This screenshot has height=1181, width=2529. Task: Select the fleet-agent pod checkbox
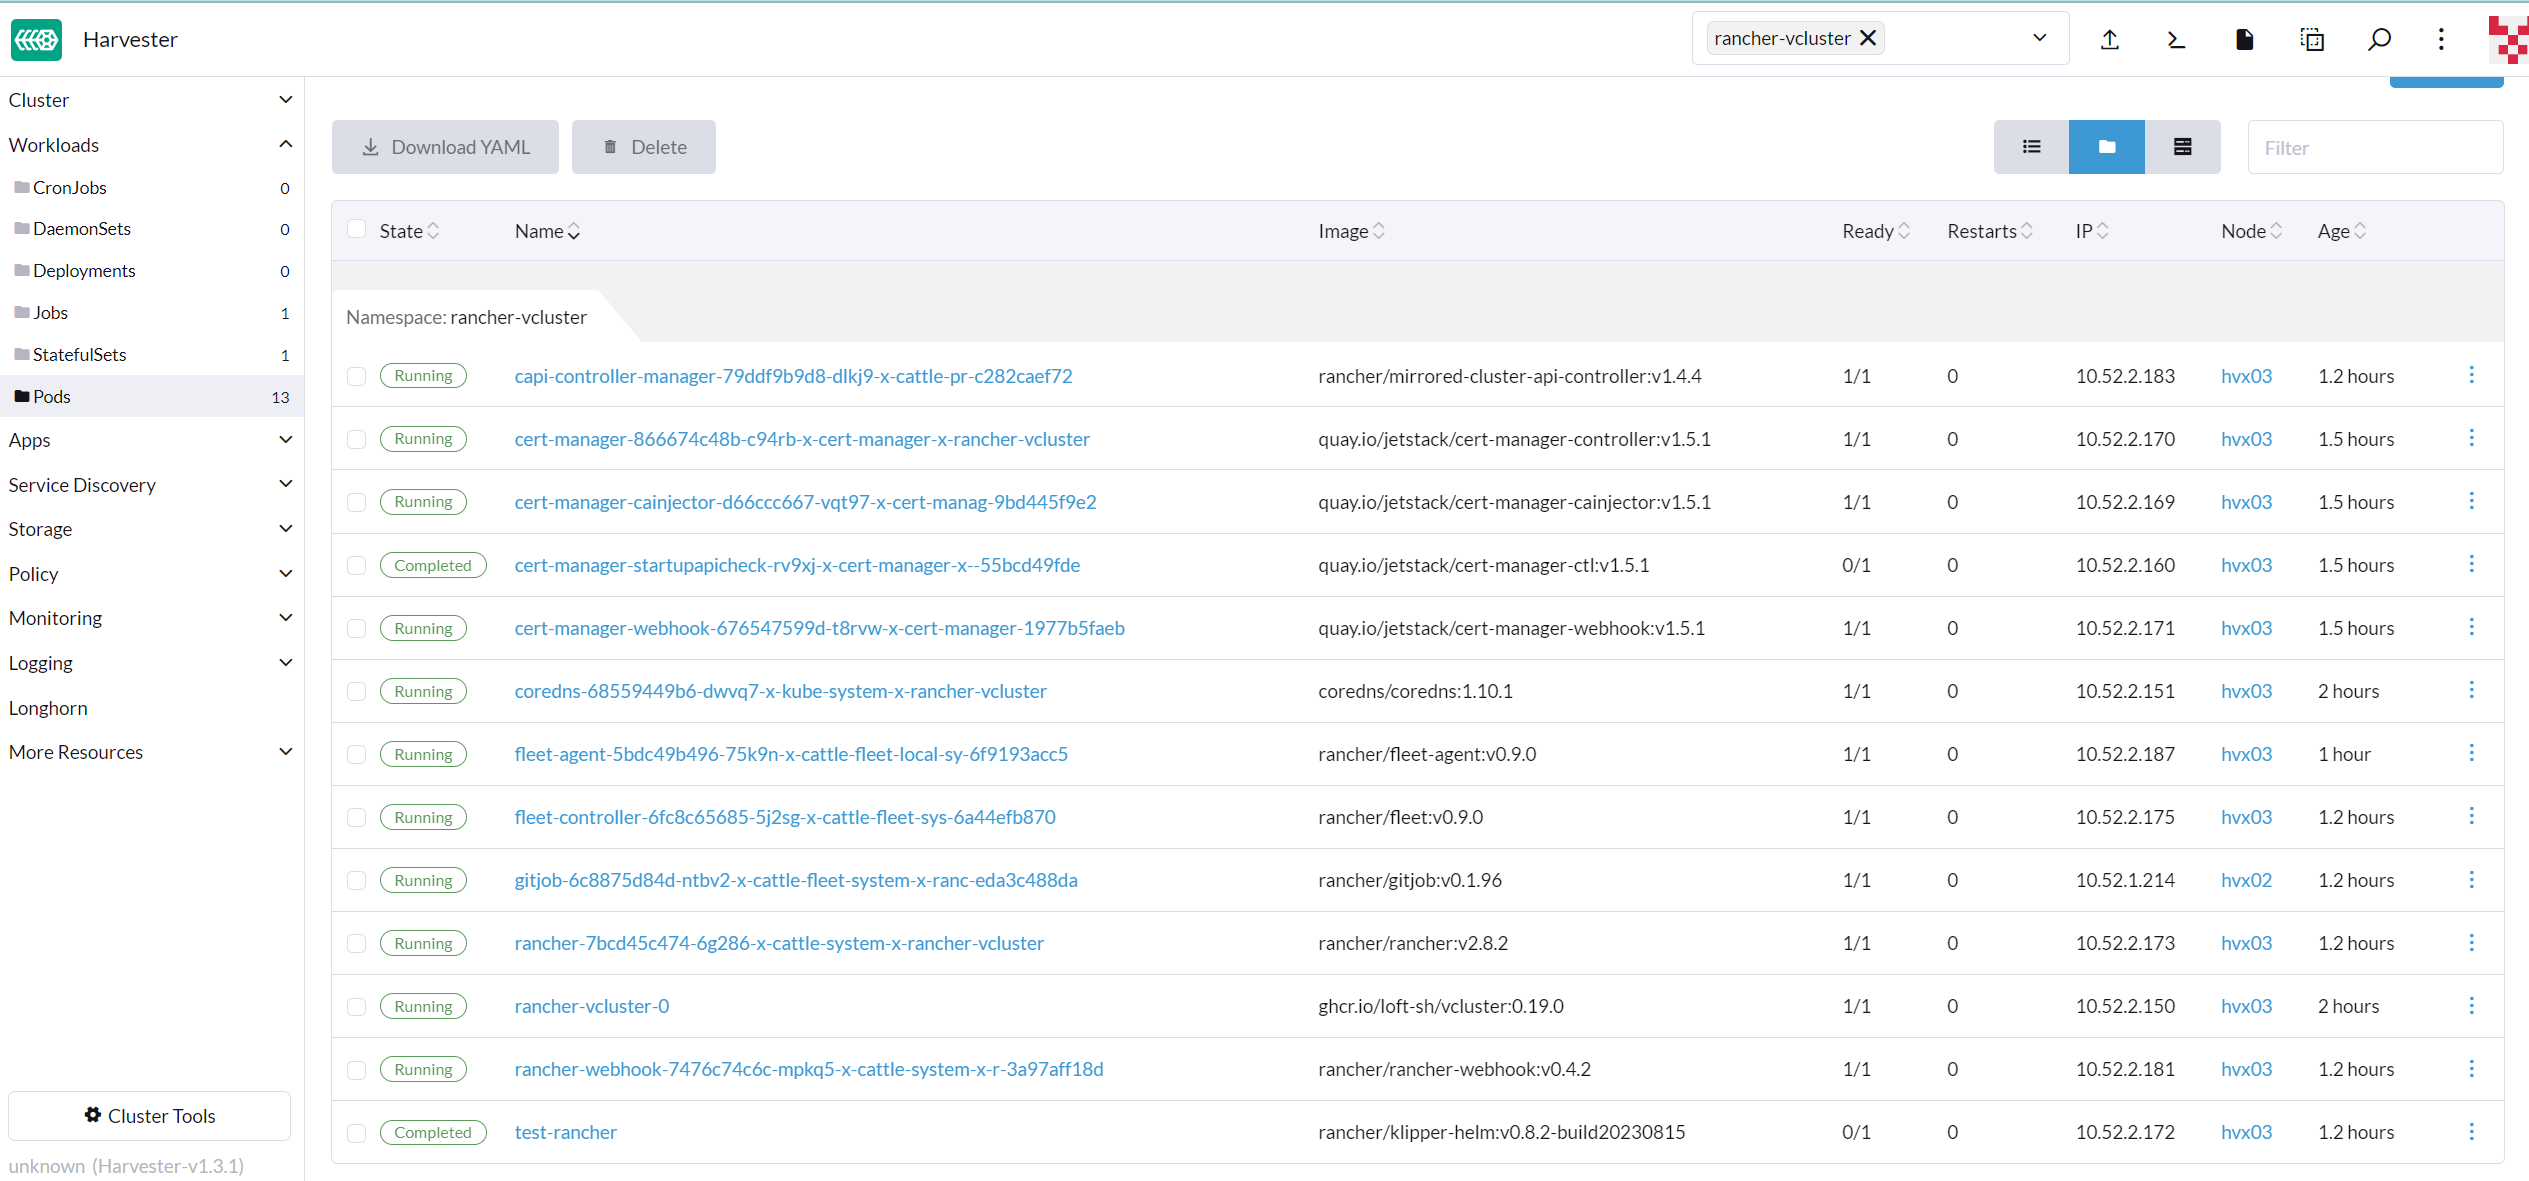[356, 754]
